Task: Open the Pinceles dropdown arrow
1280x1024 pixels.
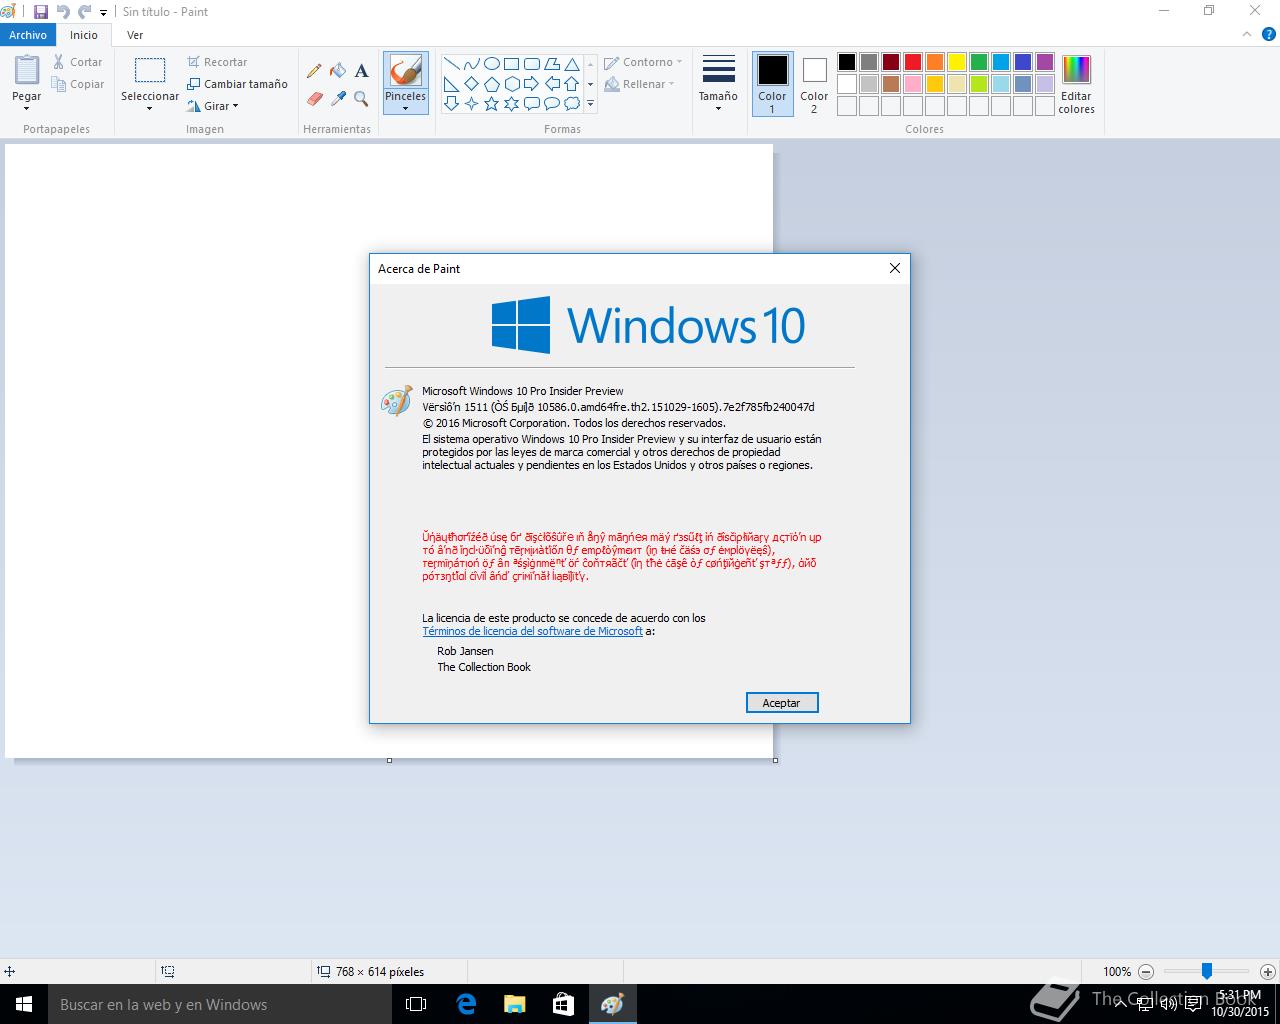Action: [405, 108]
